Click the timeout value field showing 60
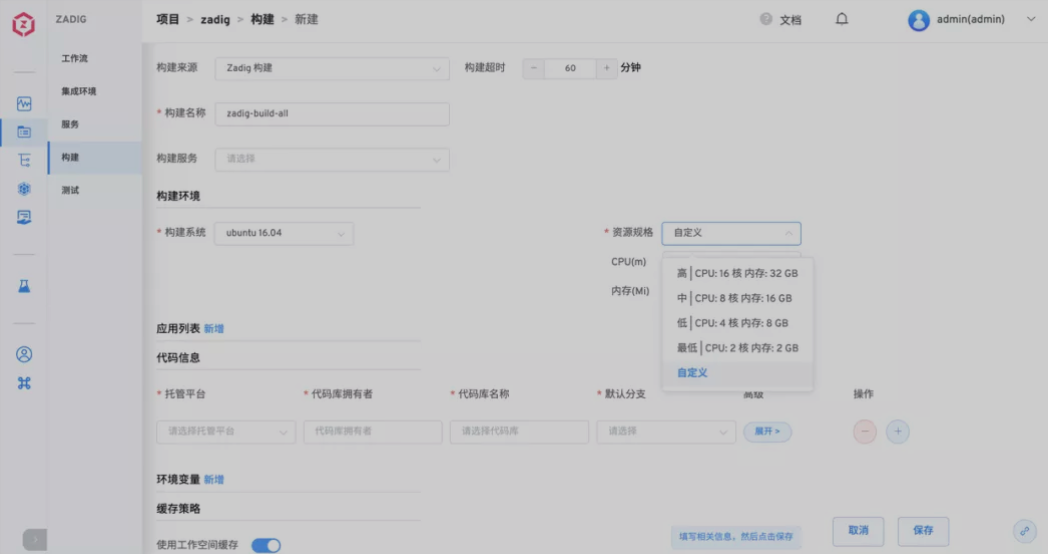The height and width of the screenshot is (554, 1048). click(x=570, y=68)
